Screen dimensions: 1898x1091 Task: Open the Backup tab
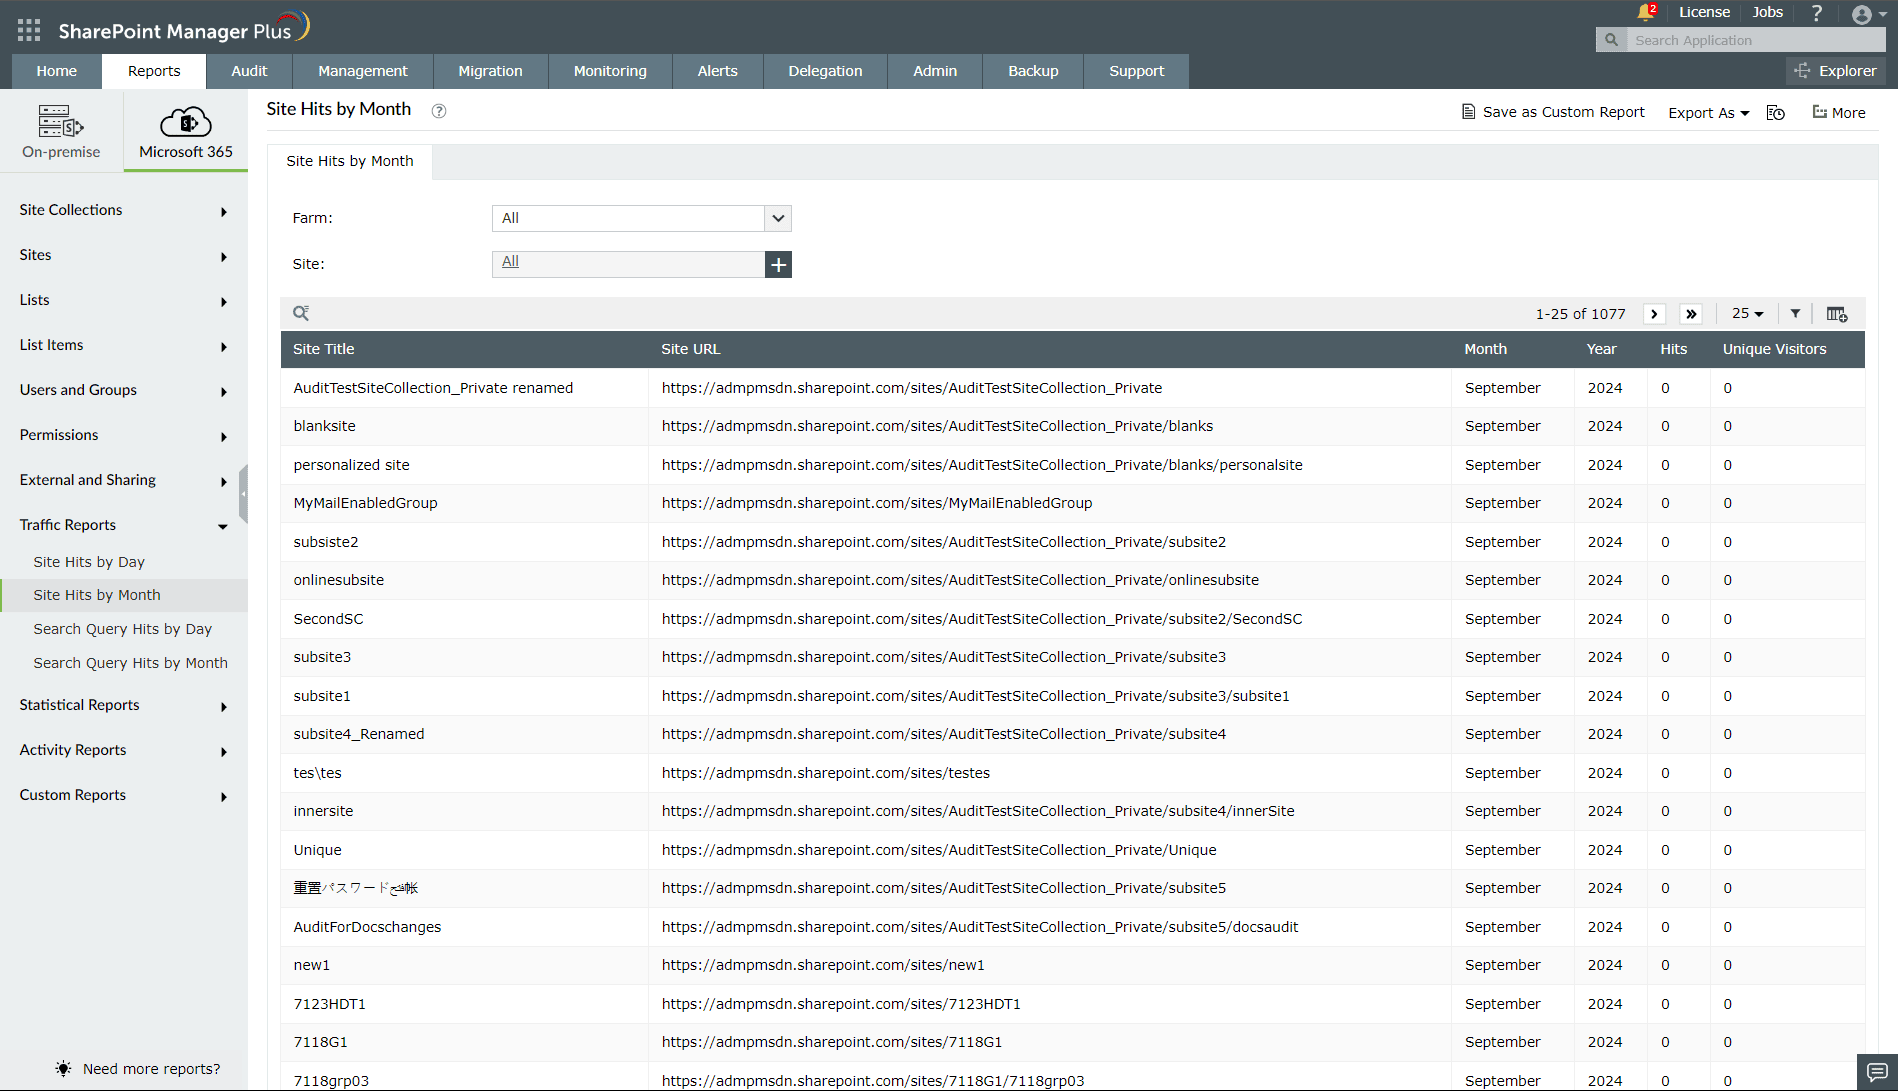pos(1033,71)
